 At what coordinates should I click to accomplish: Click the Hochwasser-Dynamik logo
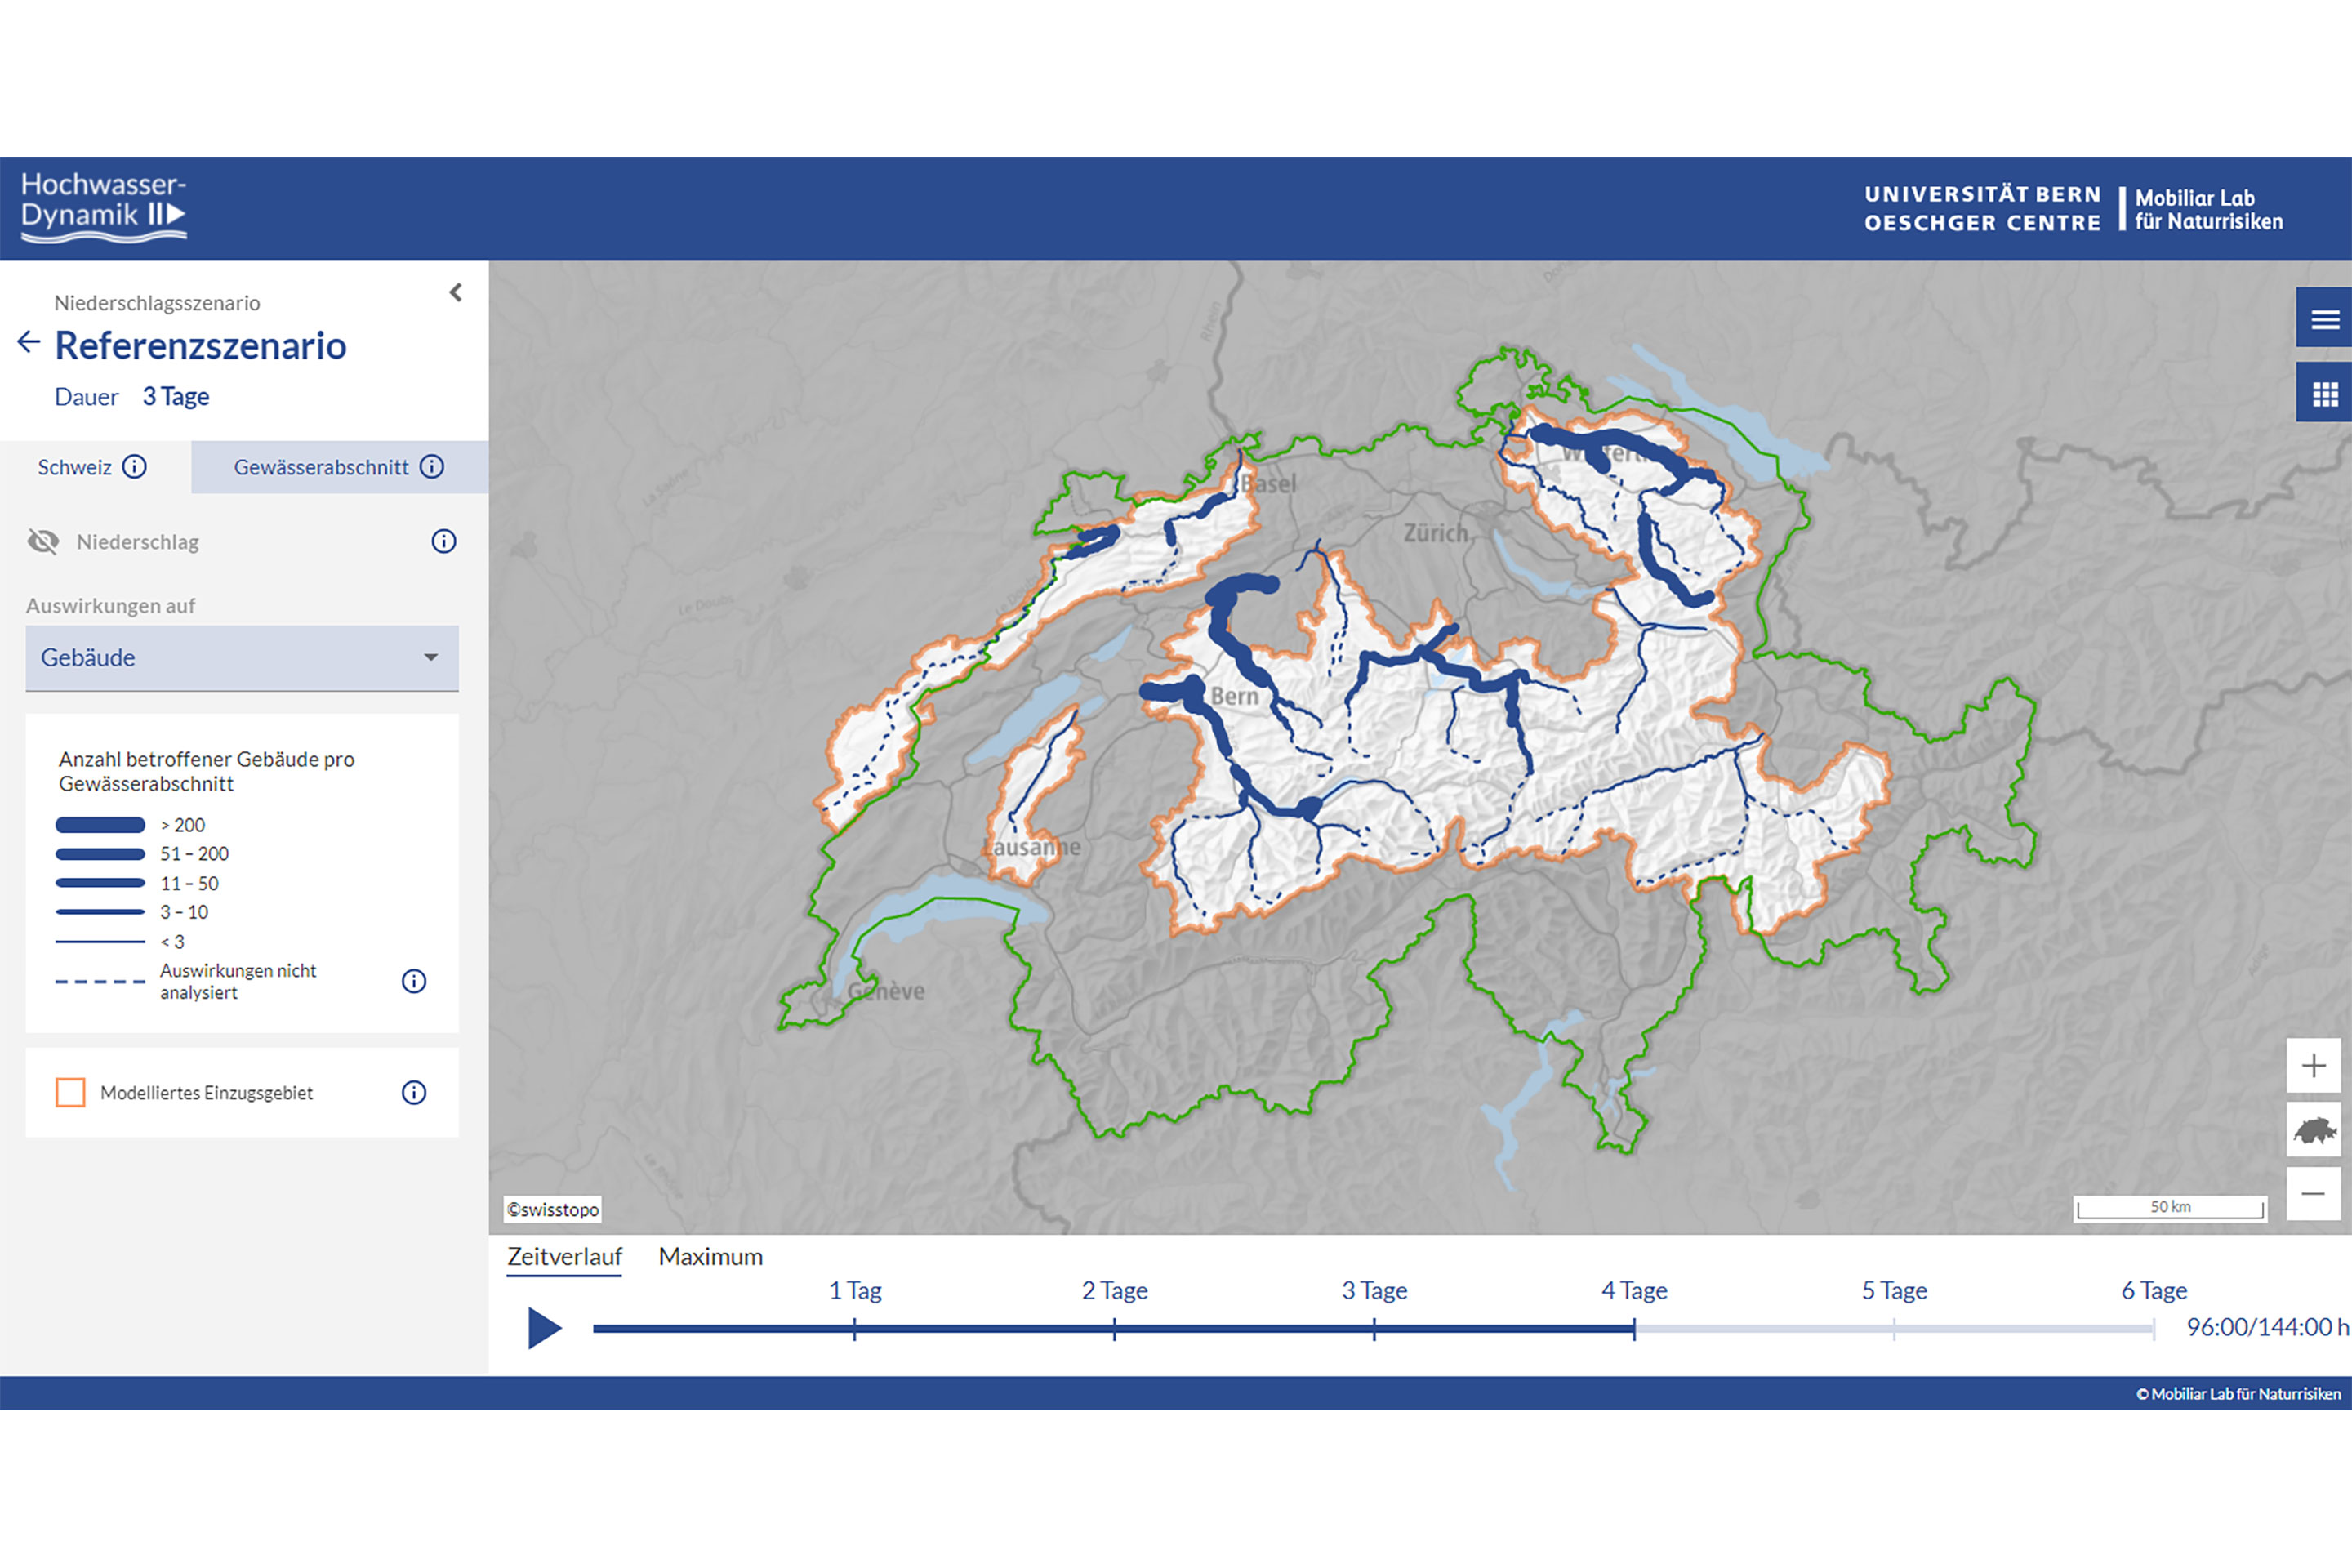coord(103,207)
